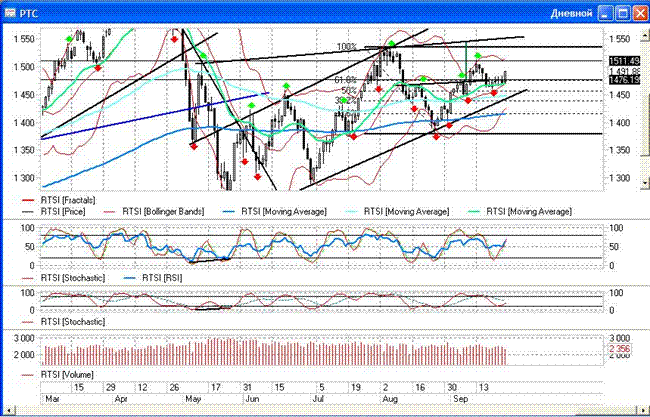Click the horizontal scrollbar right arrow

tap(643, 410)
